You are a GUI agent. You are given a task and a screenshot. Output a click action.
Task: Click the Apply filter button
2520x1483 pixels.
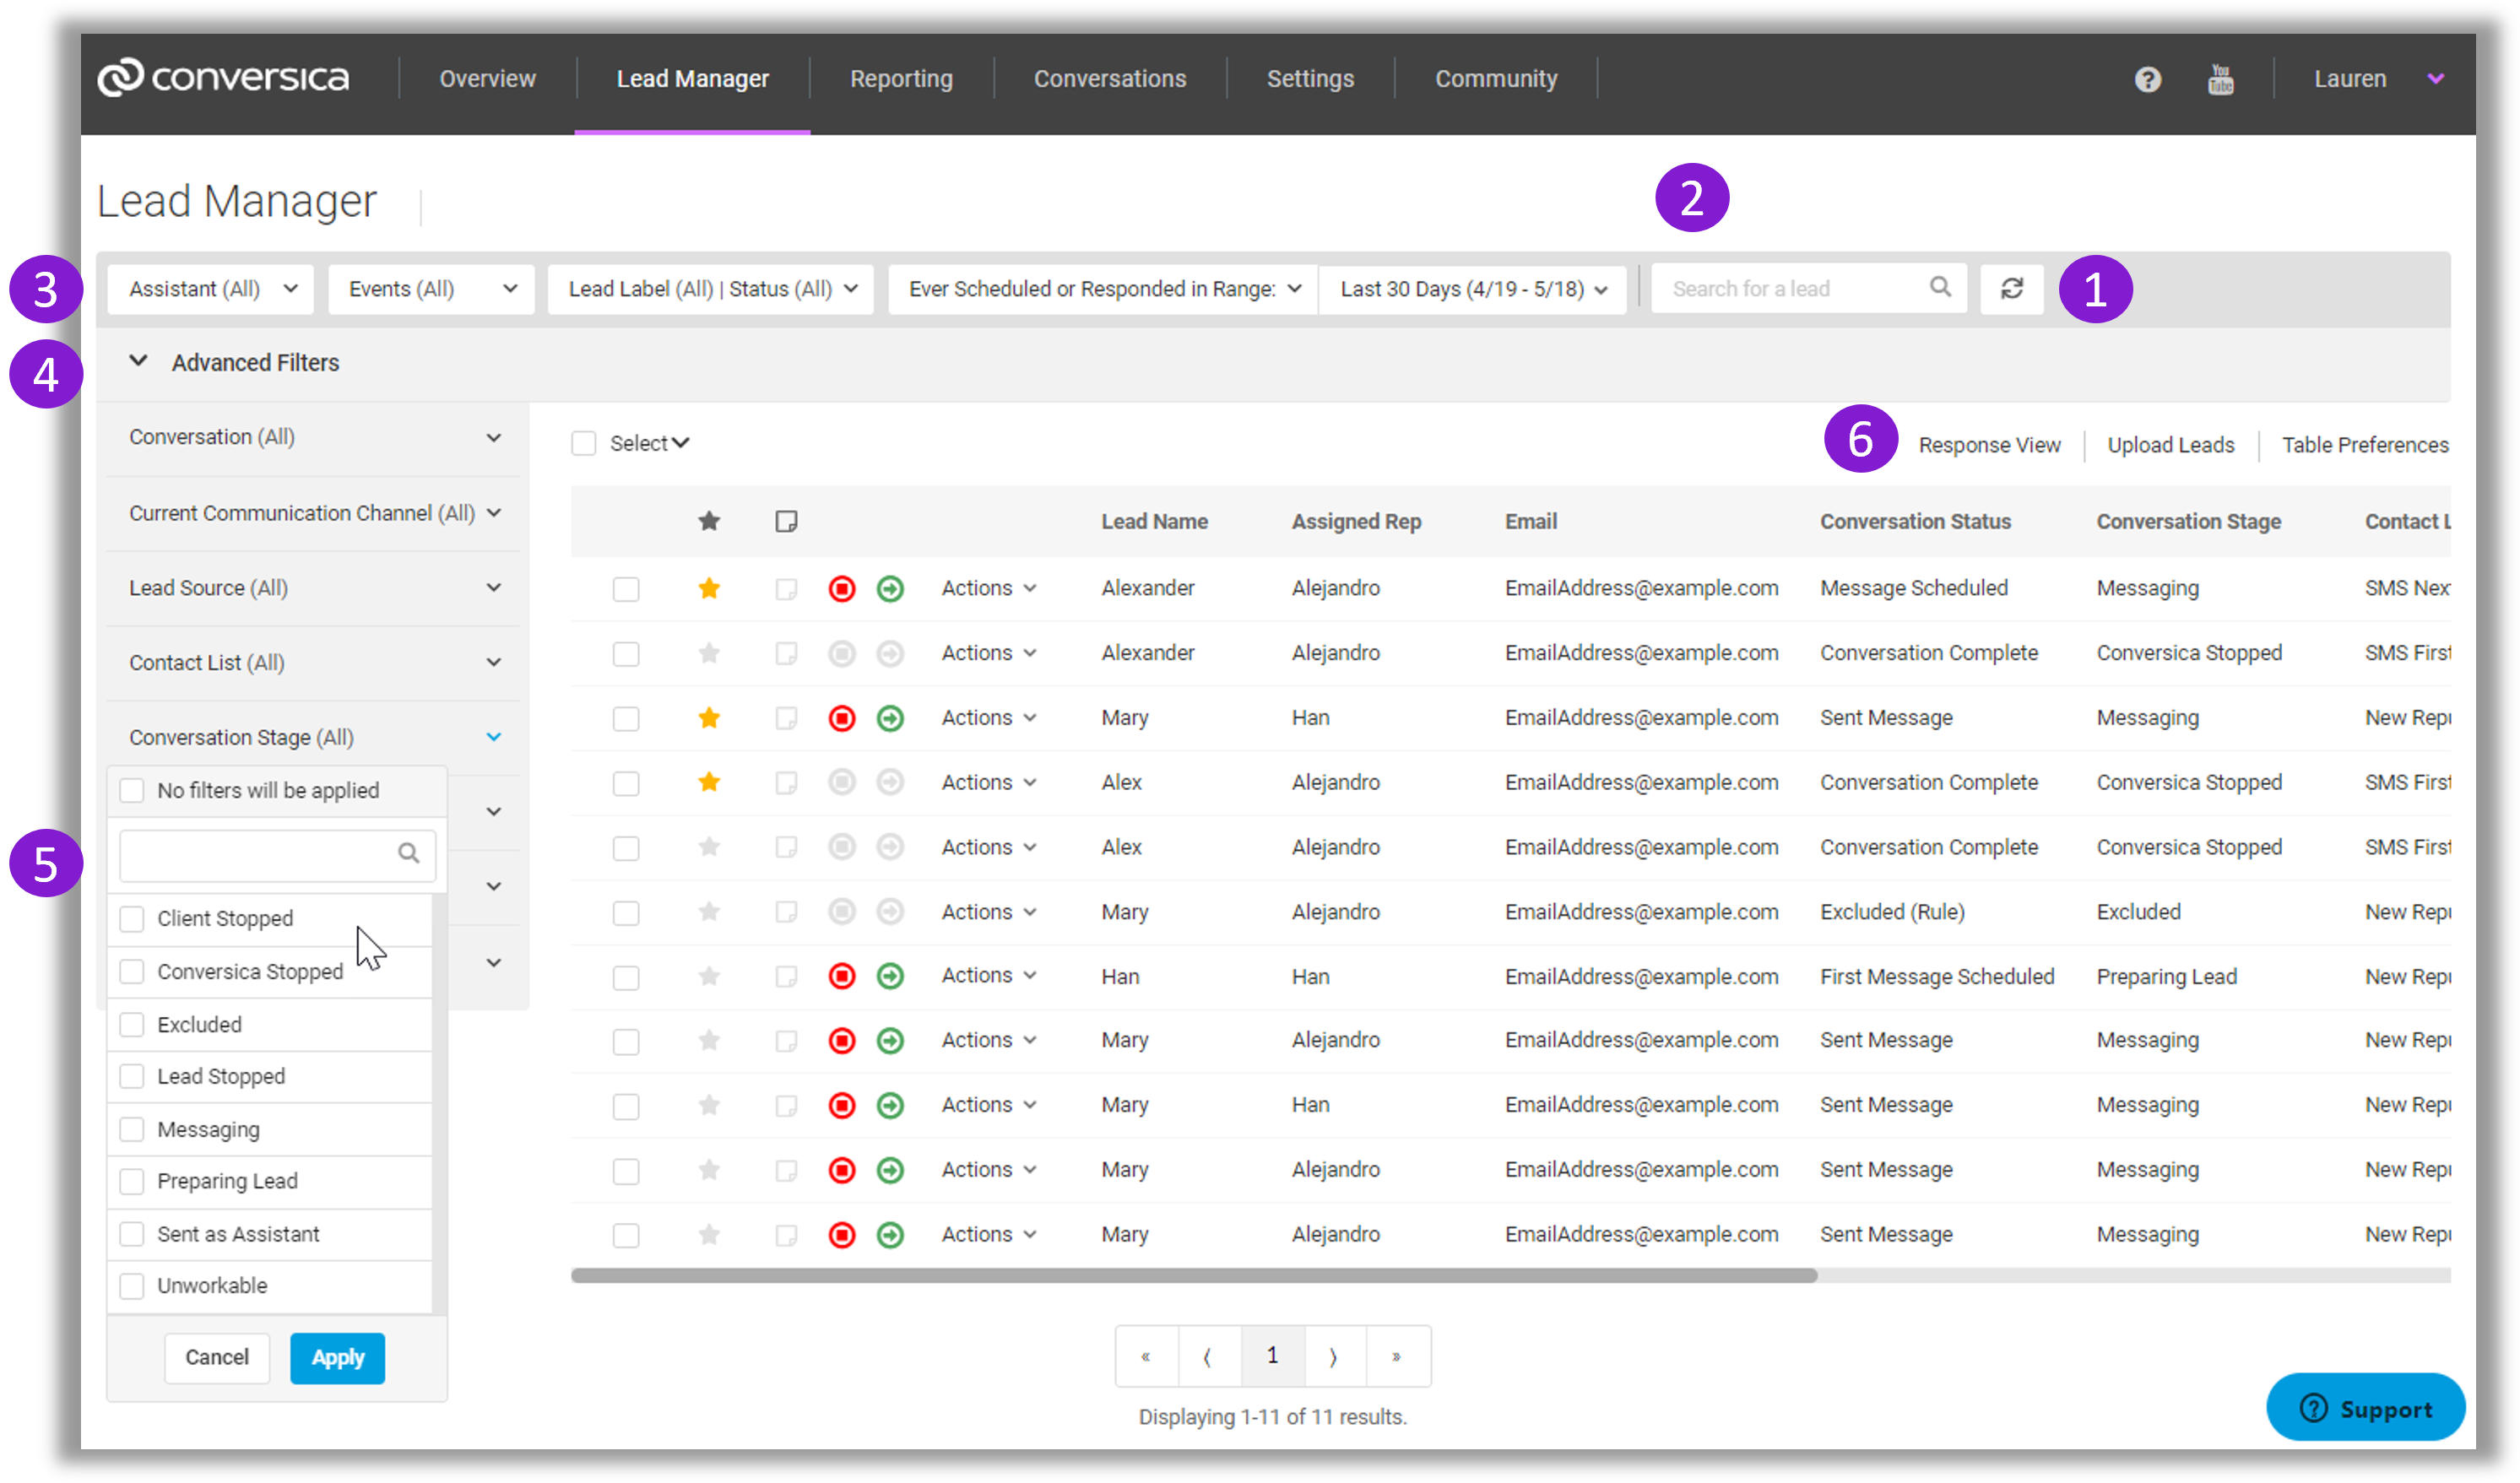338,1357
